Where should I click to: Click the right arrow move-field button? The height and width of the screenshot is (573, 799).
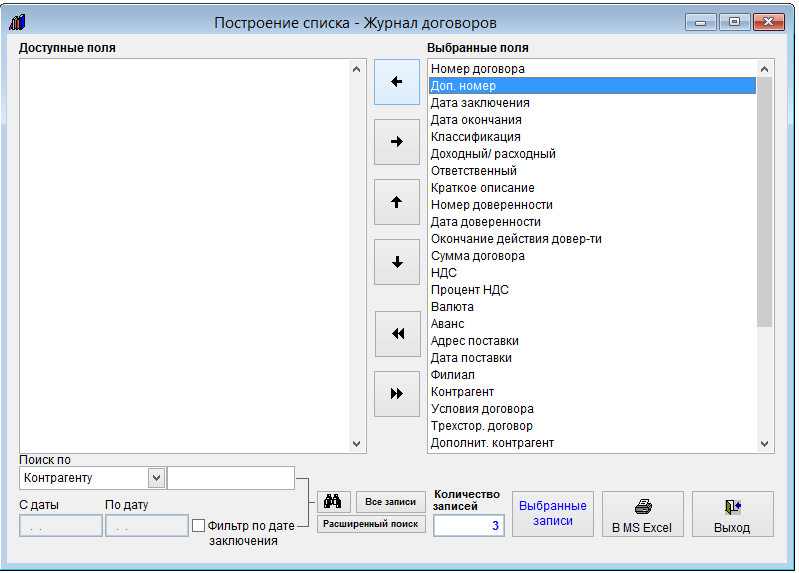[396, 142]
